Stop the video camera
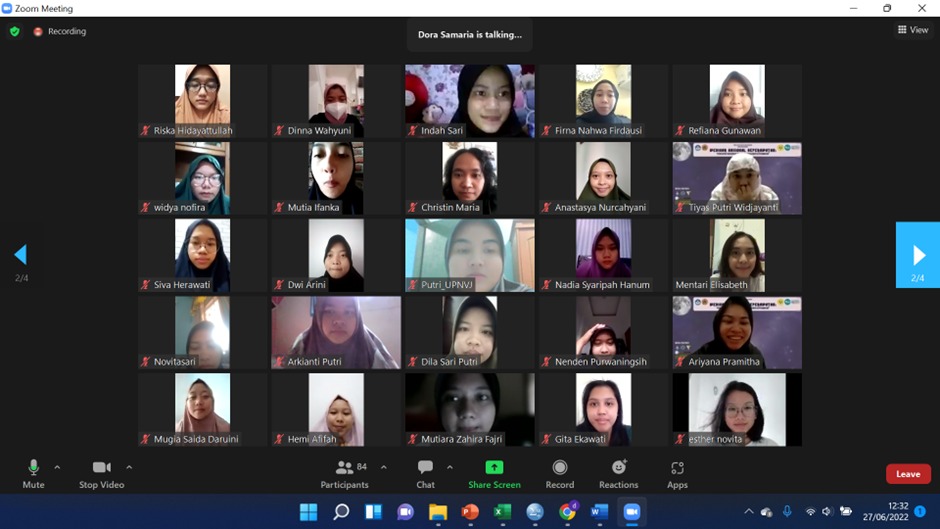The image size is (940, 529). pos(101,473)
